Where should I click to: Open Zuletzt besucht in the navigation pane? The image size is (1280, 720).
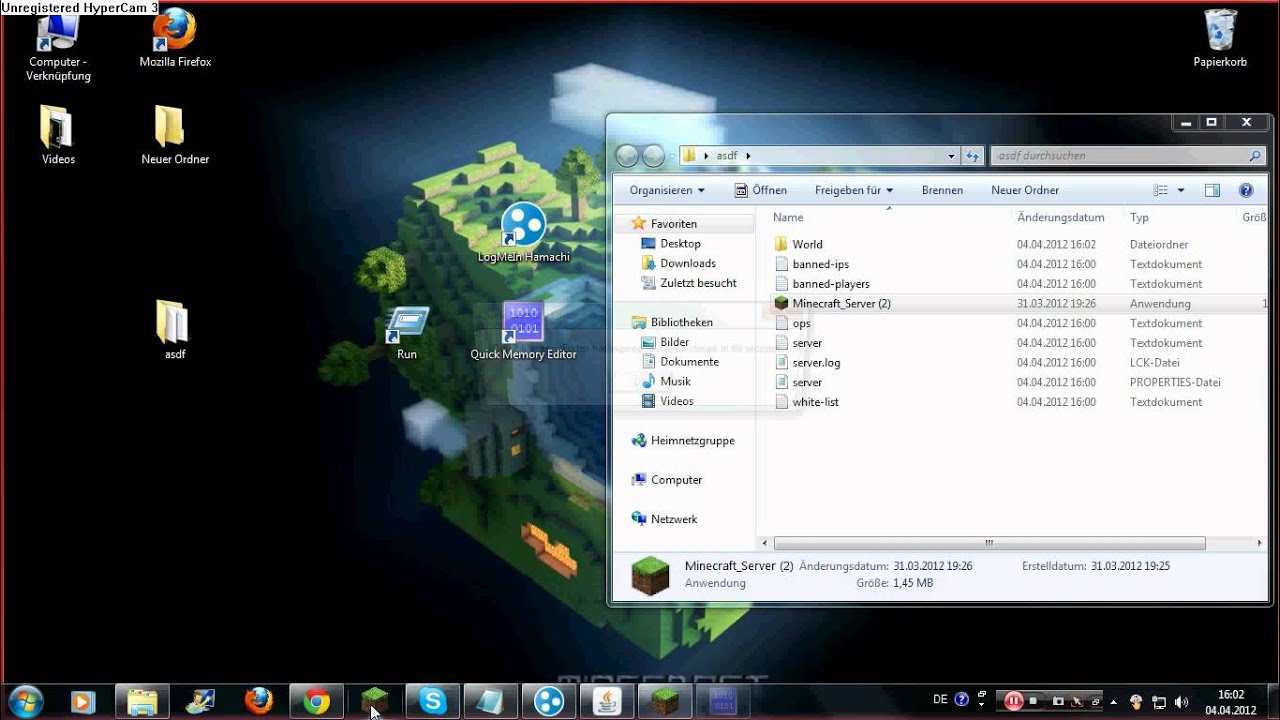coord(698,283)
